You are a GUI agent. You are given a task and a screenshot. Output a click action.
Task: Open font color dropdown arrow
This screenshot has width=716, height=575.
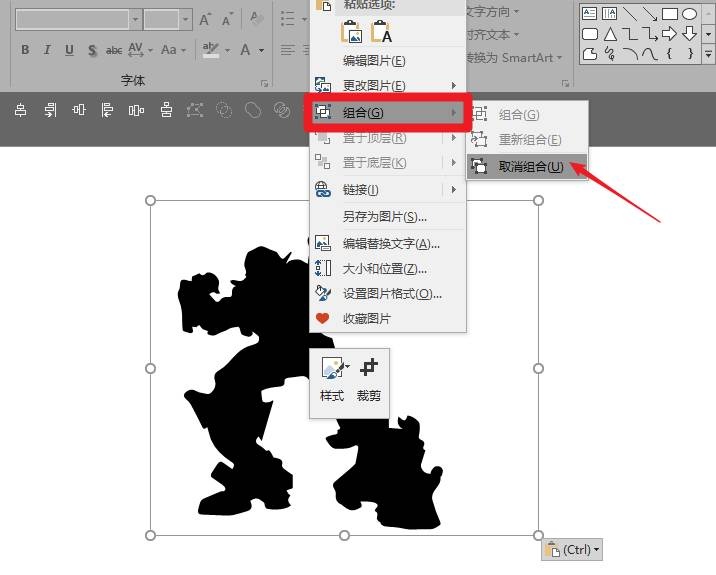(262, 50)
